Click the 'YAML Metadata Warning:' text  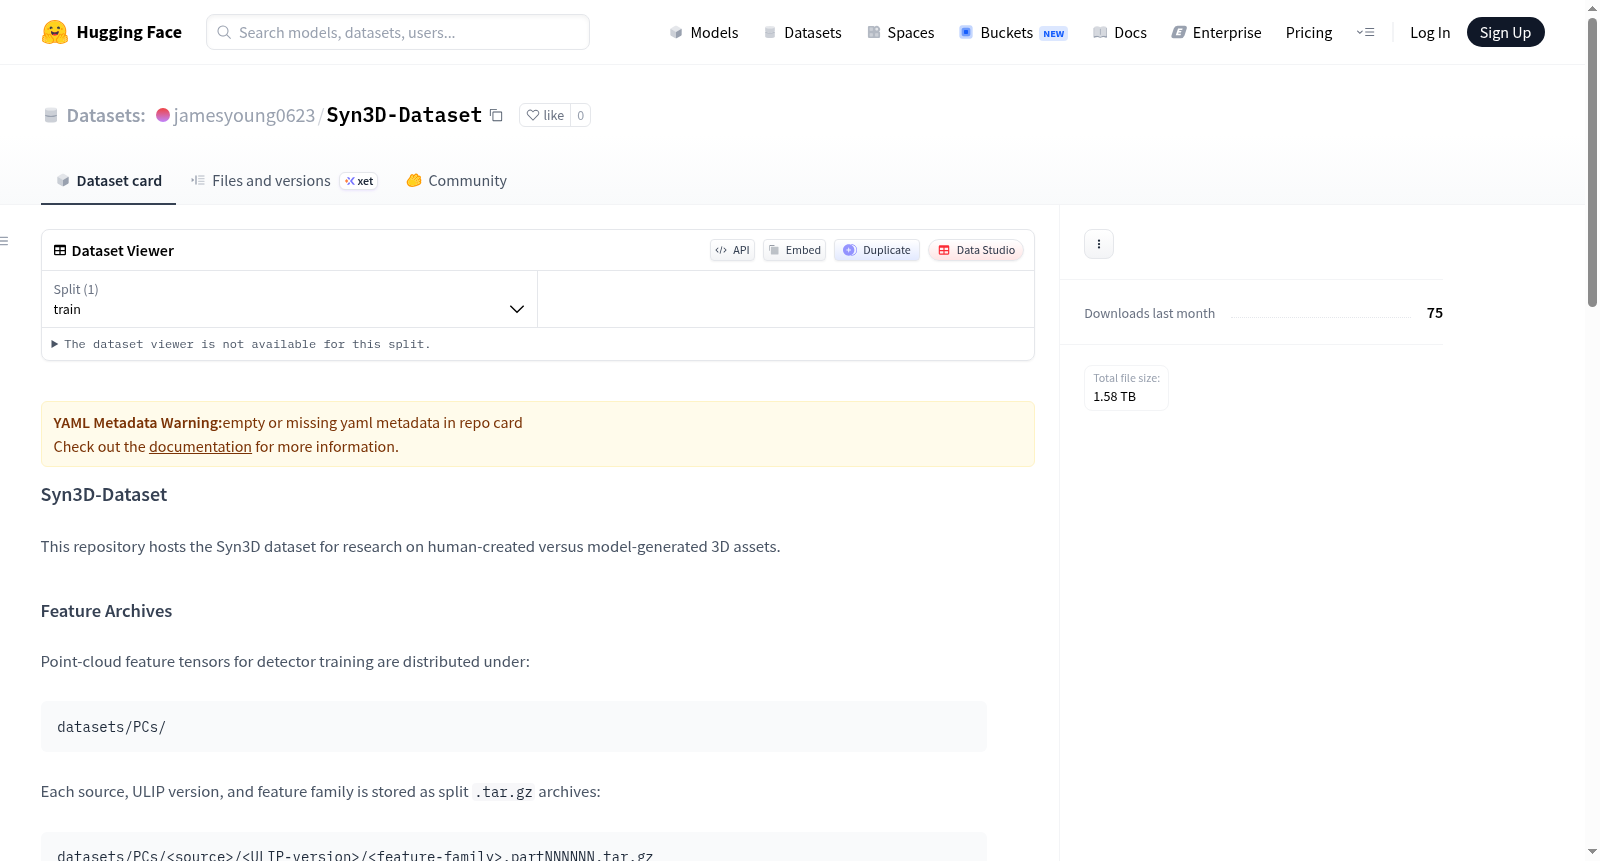(x=138, y=423)
